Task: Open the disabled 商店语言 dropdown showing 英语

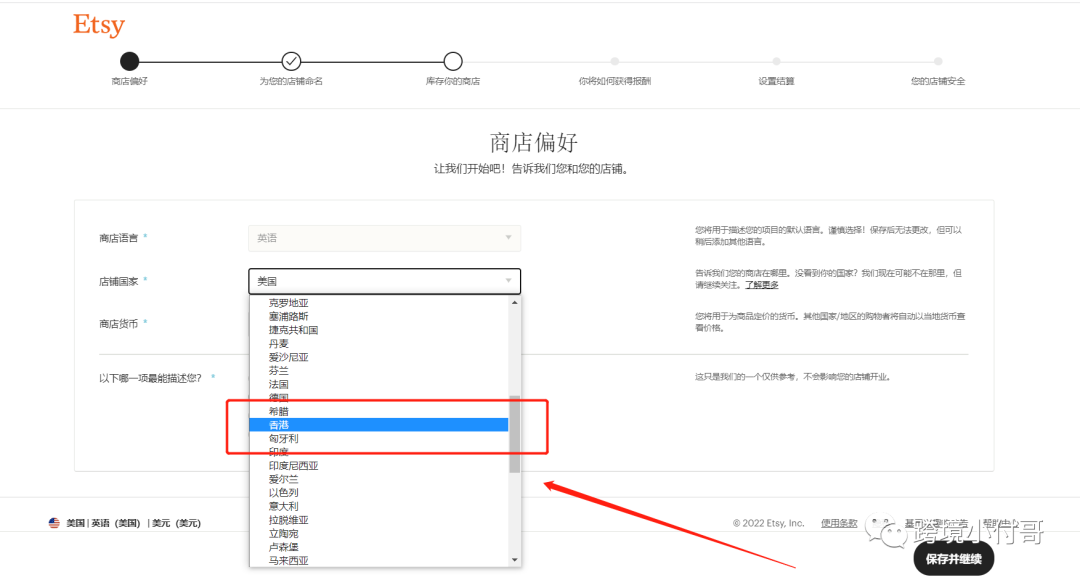Action: [384, 238]
